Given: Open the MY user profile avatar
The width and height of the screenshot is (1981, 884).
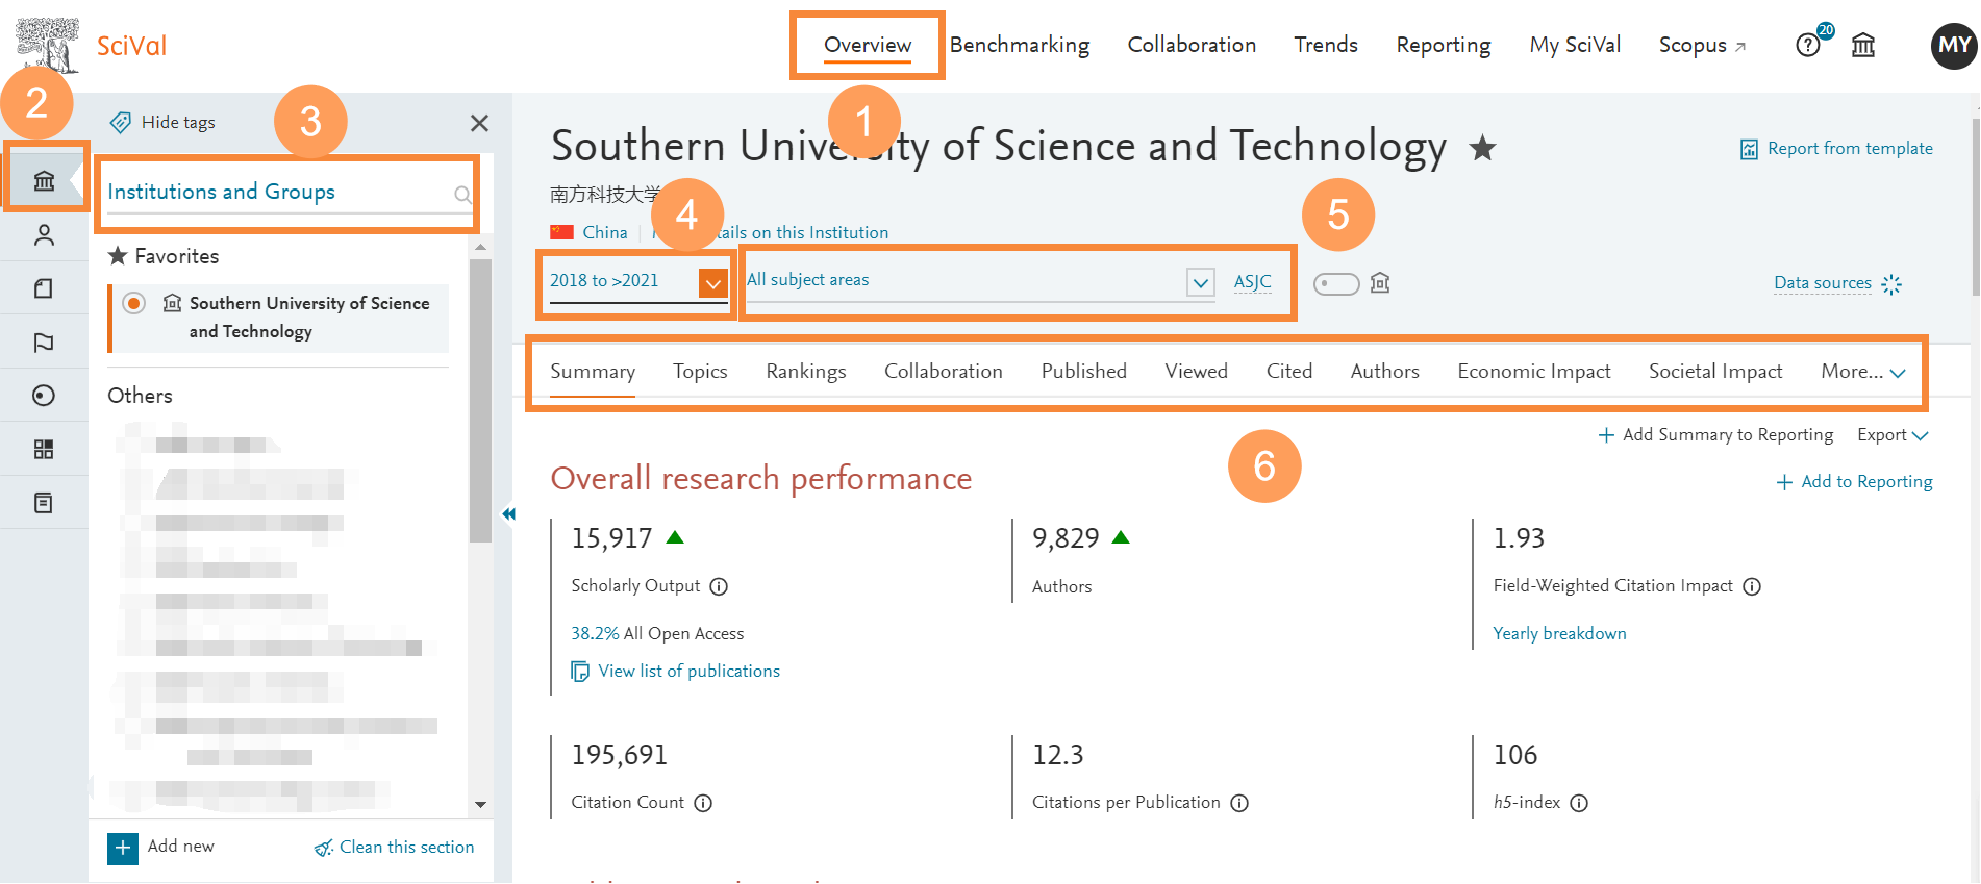Looking at the screenshot, I should (1954, 45).
